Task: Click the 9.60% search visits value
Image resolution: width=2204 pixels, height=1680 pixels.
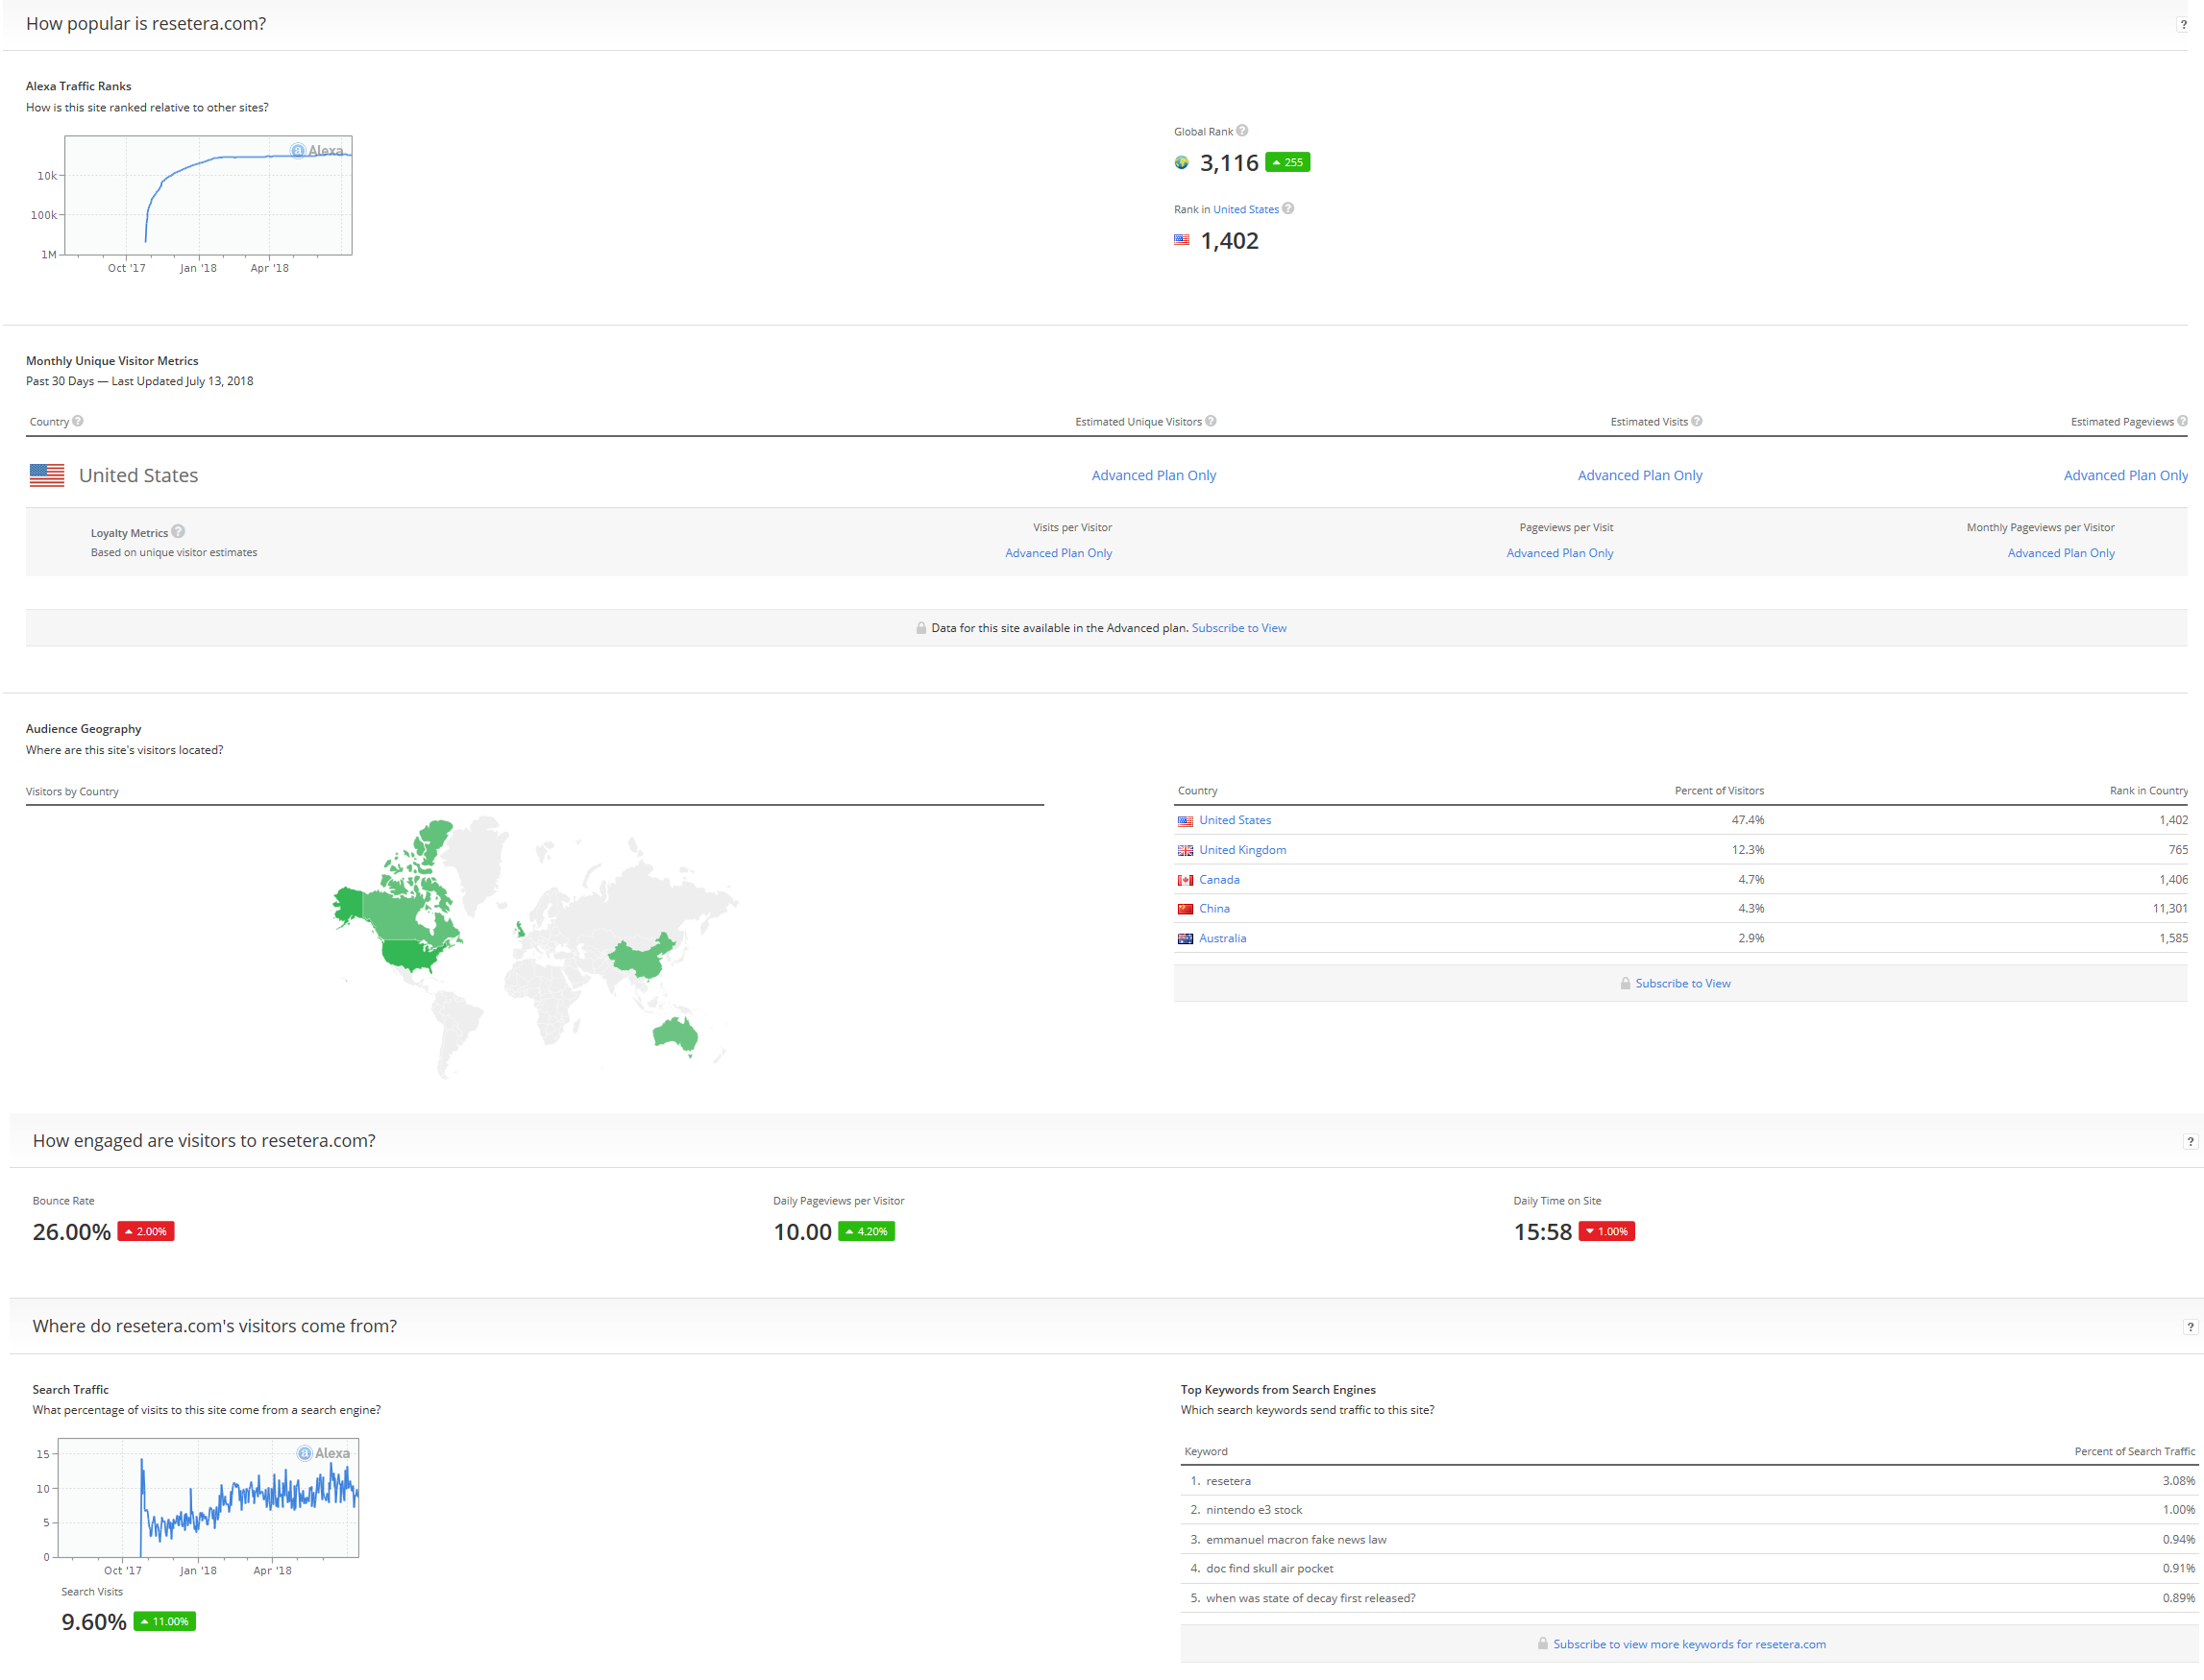Action: click(x=94, y=1622)
